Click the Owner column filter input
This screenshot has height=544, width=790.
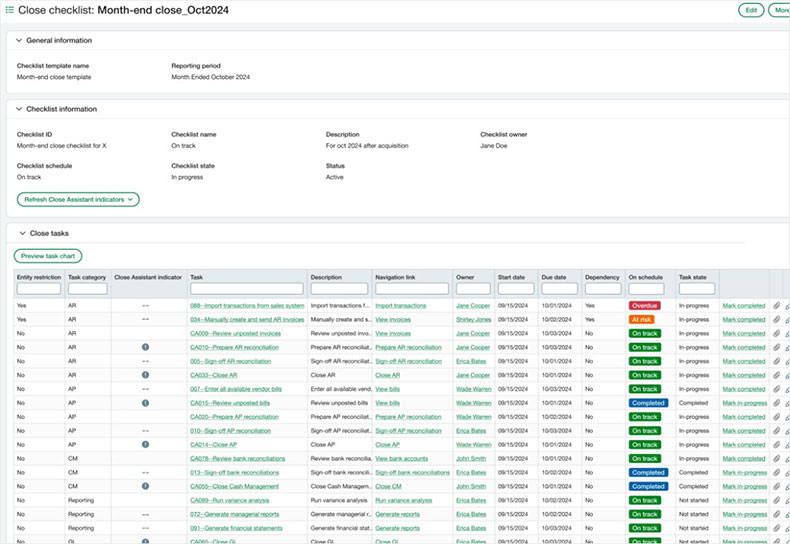[472, 289]
